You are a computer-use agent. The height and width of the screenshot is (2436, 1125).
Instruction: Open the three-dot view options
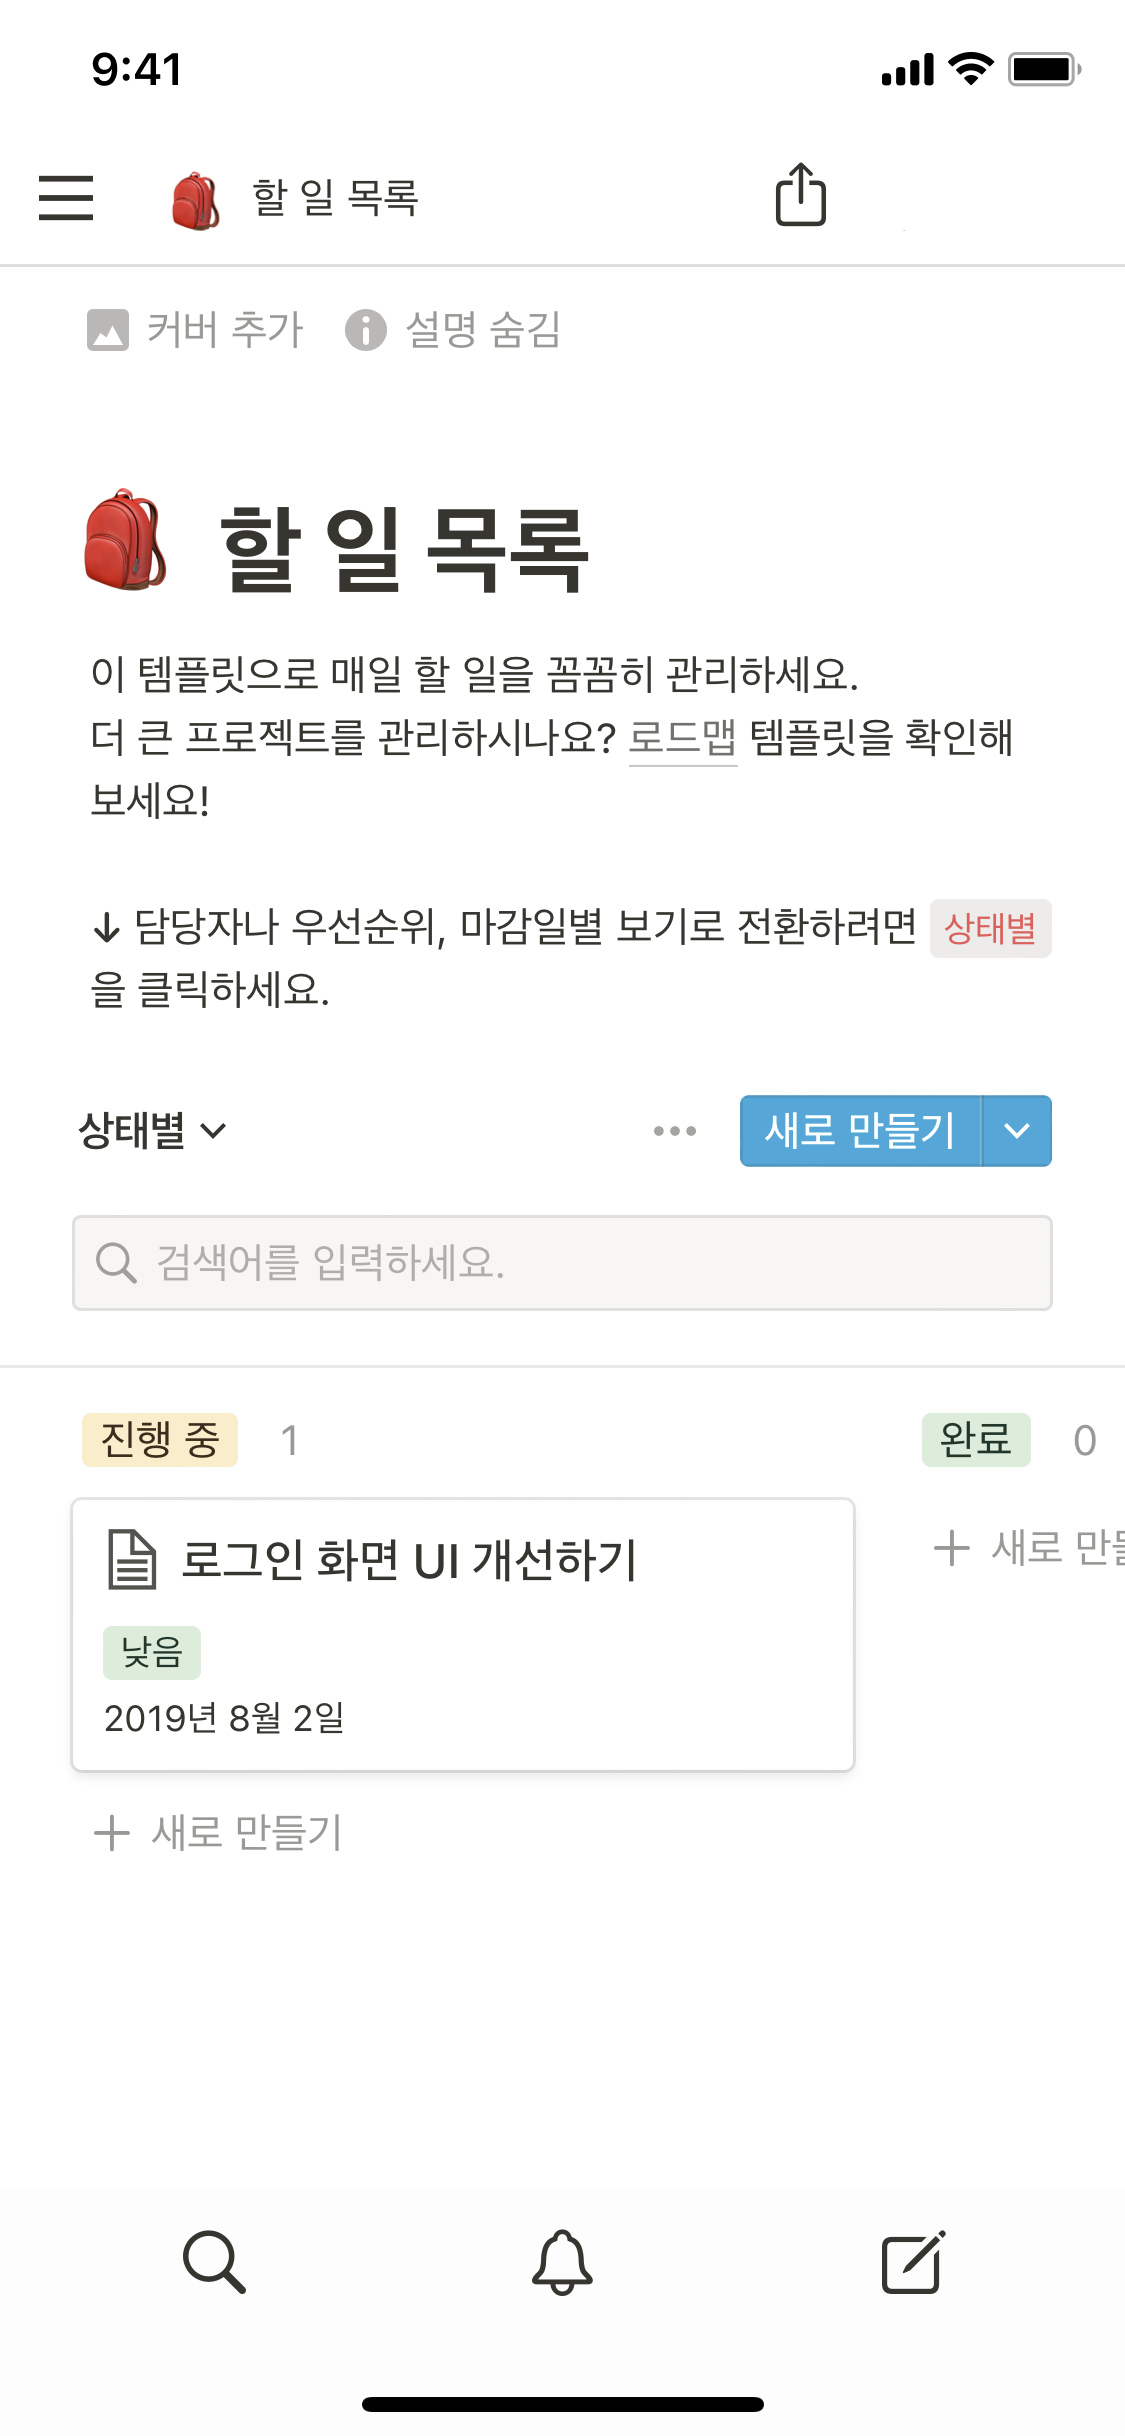pos(675,1131)
